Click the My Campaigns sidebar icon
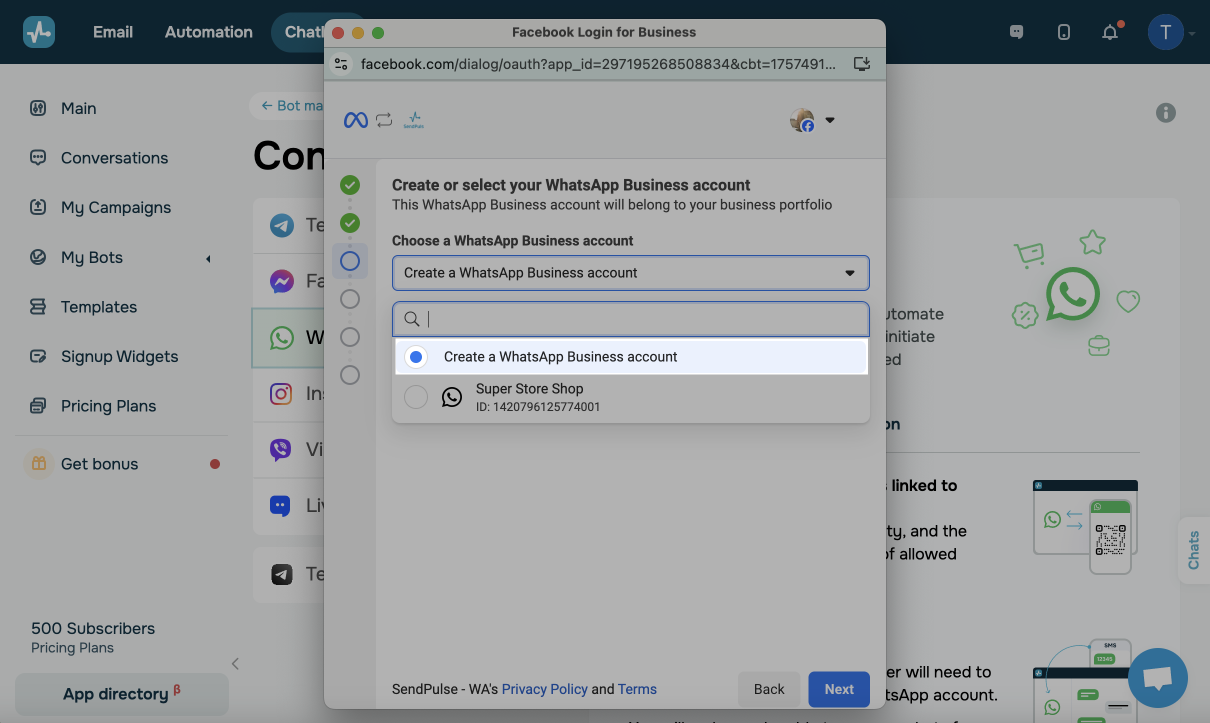 (38, 207)
